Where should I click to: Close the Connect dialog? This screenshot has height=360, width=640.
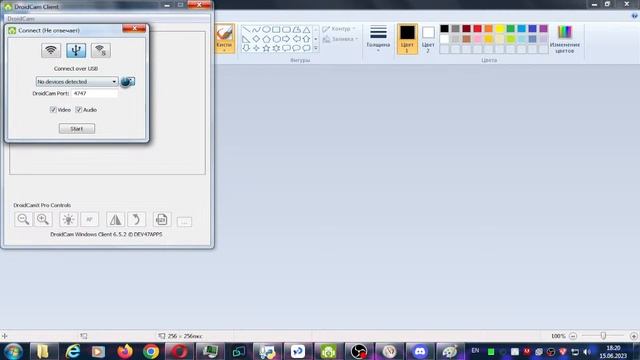pyautogui.click(x=134, y=28)
